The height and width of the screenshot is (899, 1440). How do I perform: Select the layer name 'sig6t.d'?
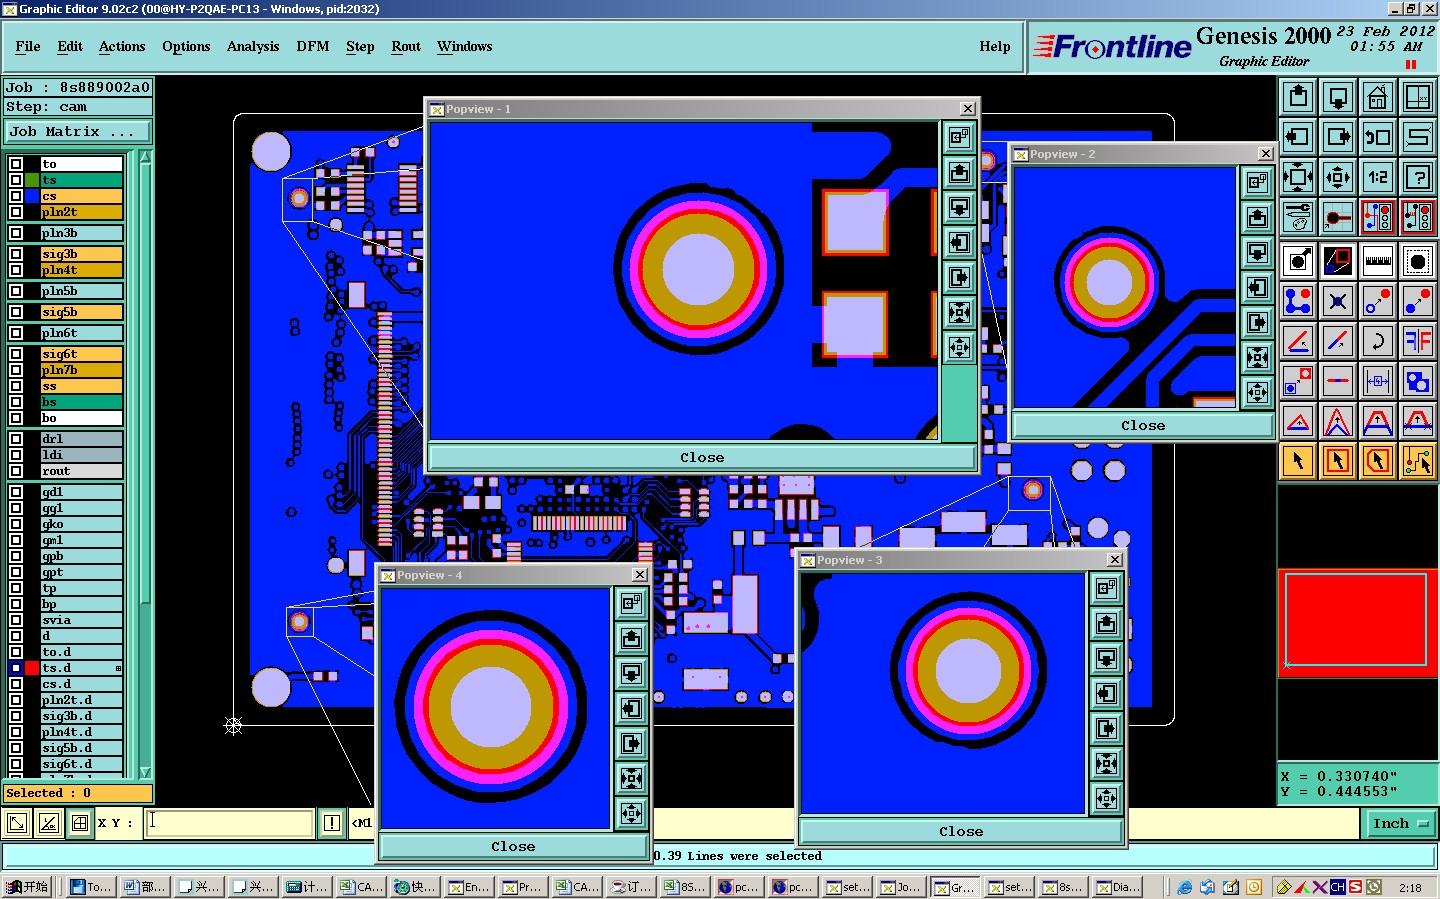(x=82, y=764)
